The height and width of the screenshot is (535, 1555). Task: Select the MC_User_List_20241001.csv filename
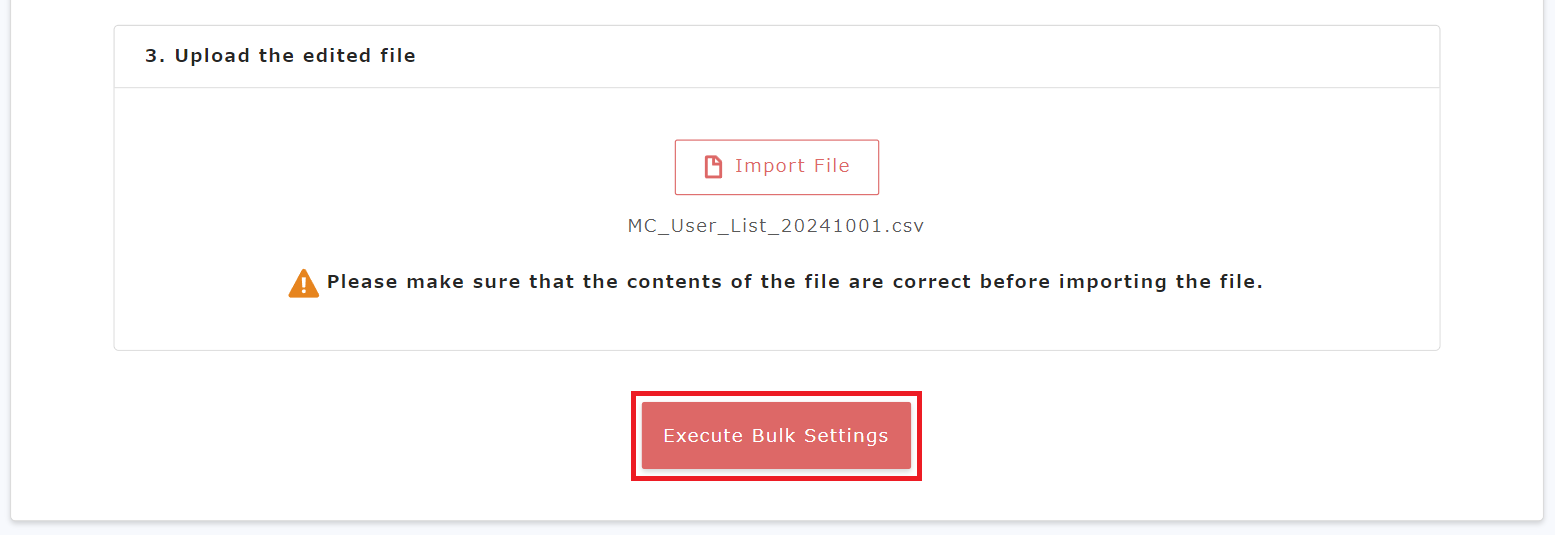coord(776,226)
